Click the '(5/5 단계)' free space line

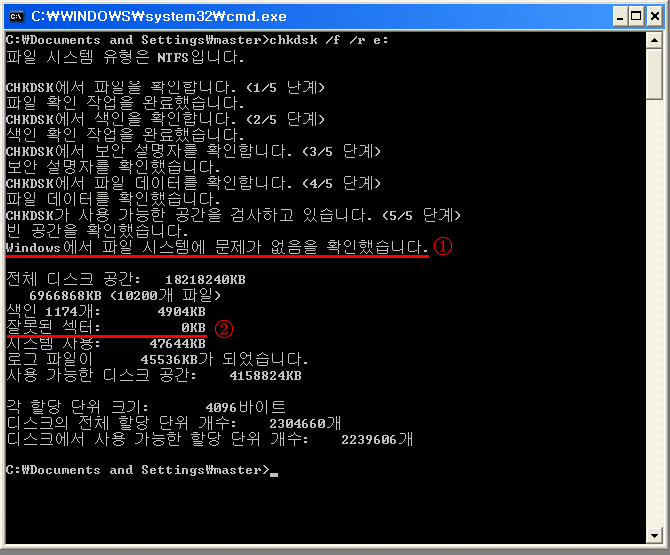pos(233,215)
